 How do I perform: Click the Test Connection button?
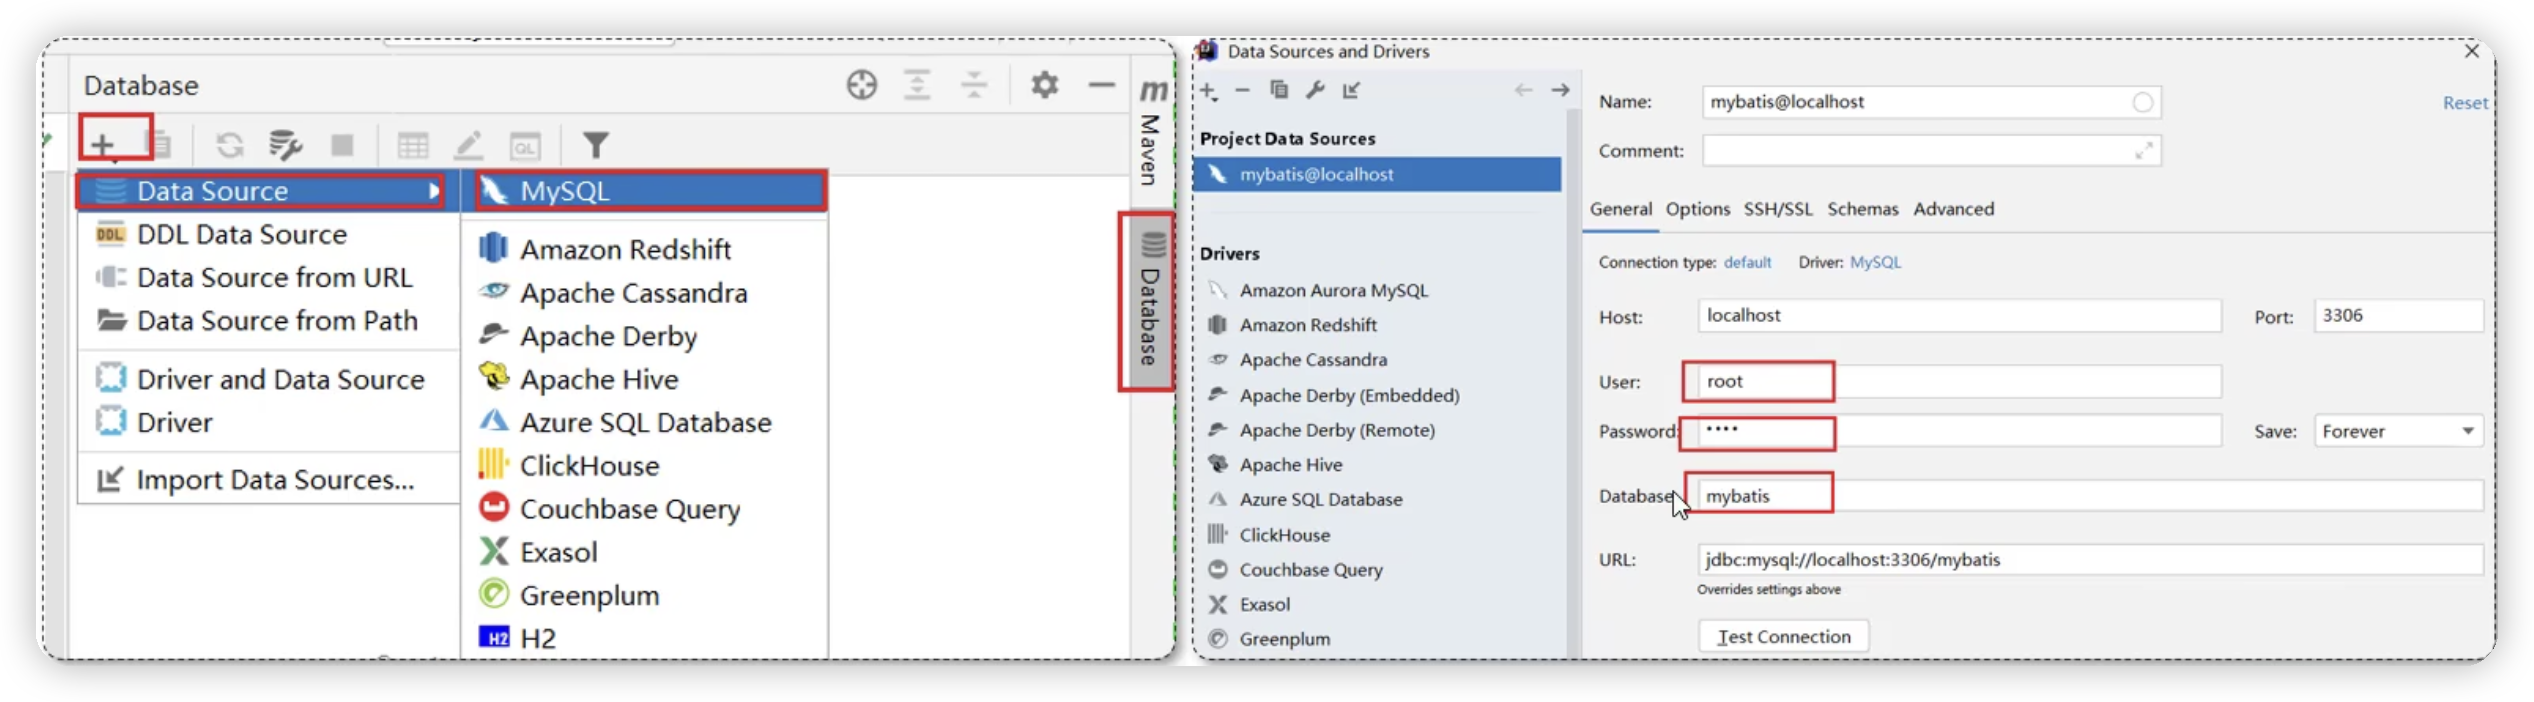click(1783, 636)
